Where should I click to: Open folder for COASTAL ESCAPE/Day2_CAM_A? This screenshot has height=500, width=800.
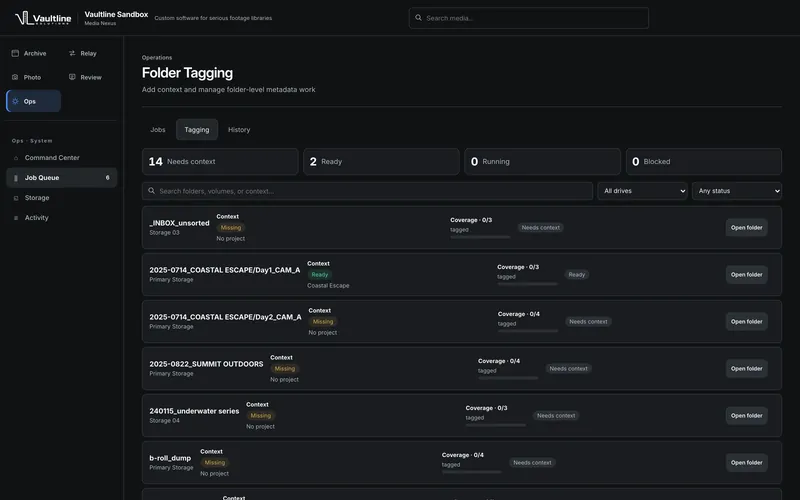[746, 321]
